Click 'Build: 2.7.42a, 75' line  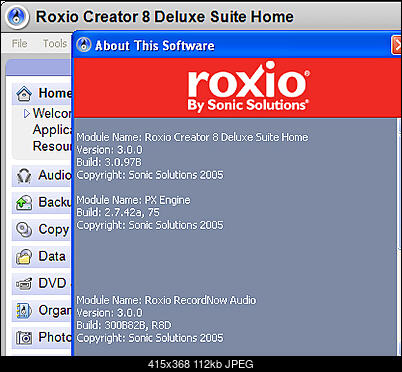[x=118, y=212]
